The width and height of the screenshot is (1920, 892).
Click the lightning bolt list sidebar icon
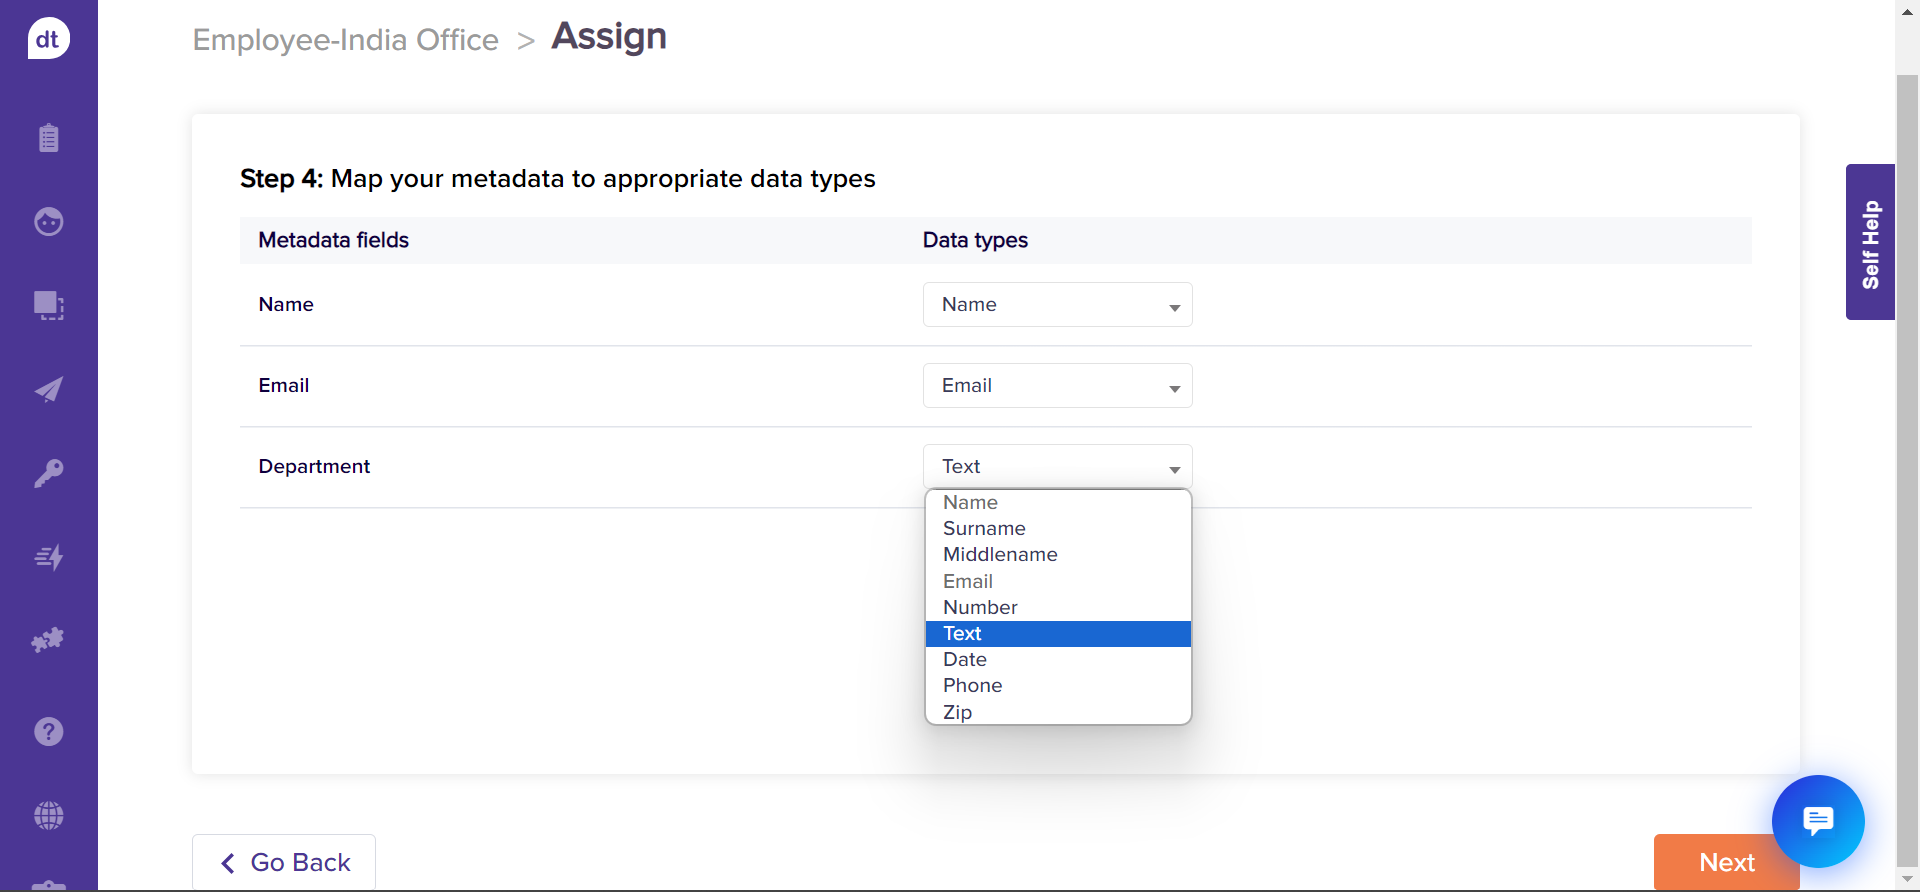48,557
